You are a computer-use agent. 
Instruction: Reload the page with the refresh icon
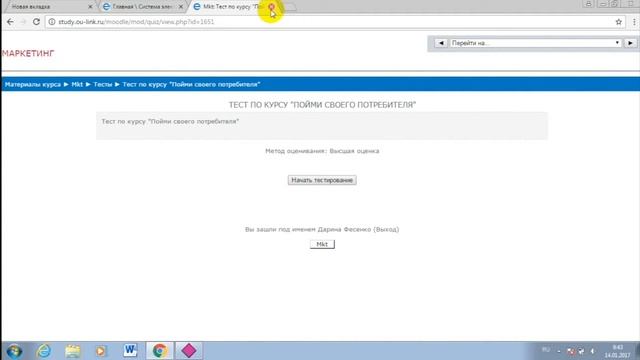(36, 22)
